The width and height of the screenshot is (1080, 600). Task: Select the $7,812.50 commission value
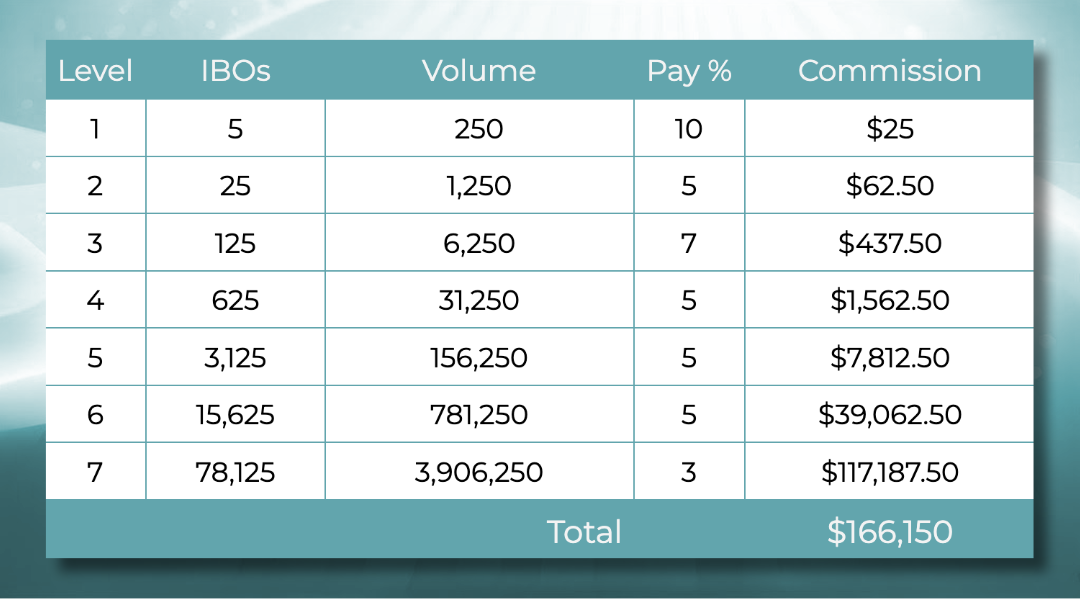889,357
